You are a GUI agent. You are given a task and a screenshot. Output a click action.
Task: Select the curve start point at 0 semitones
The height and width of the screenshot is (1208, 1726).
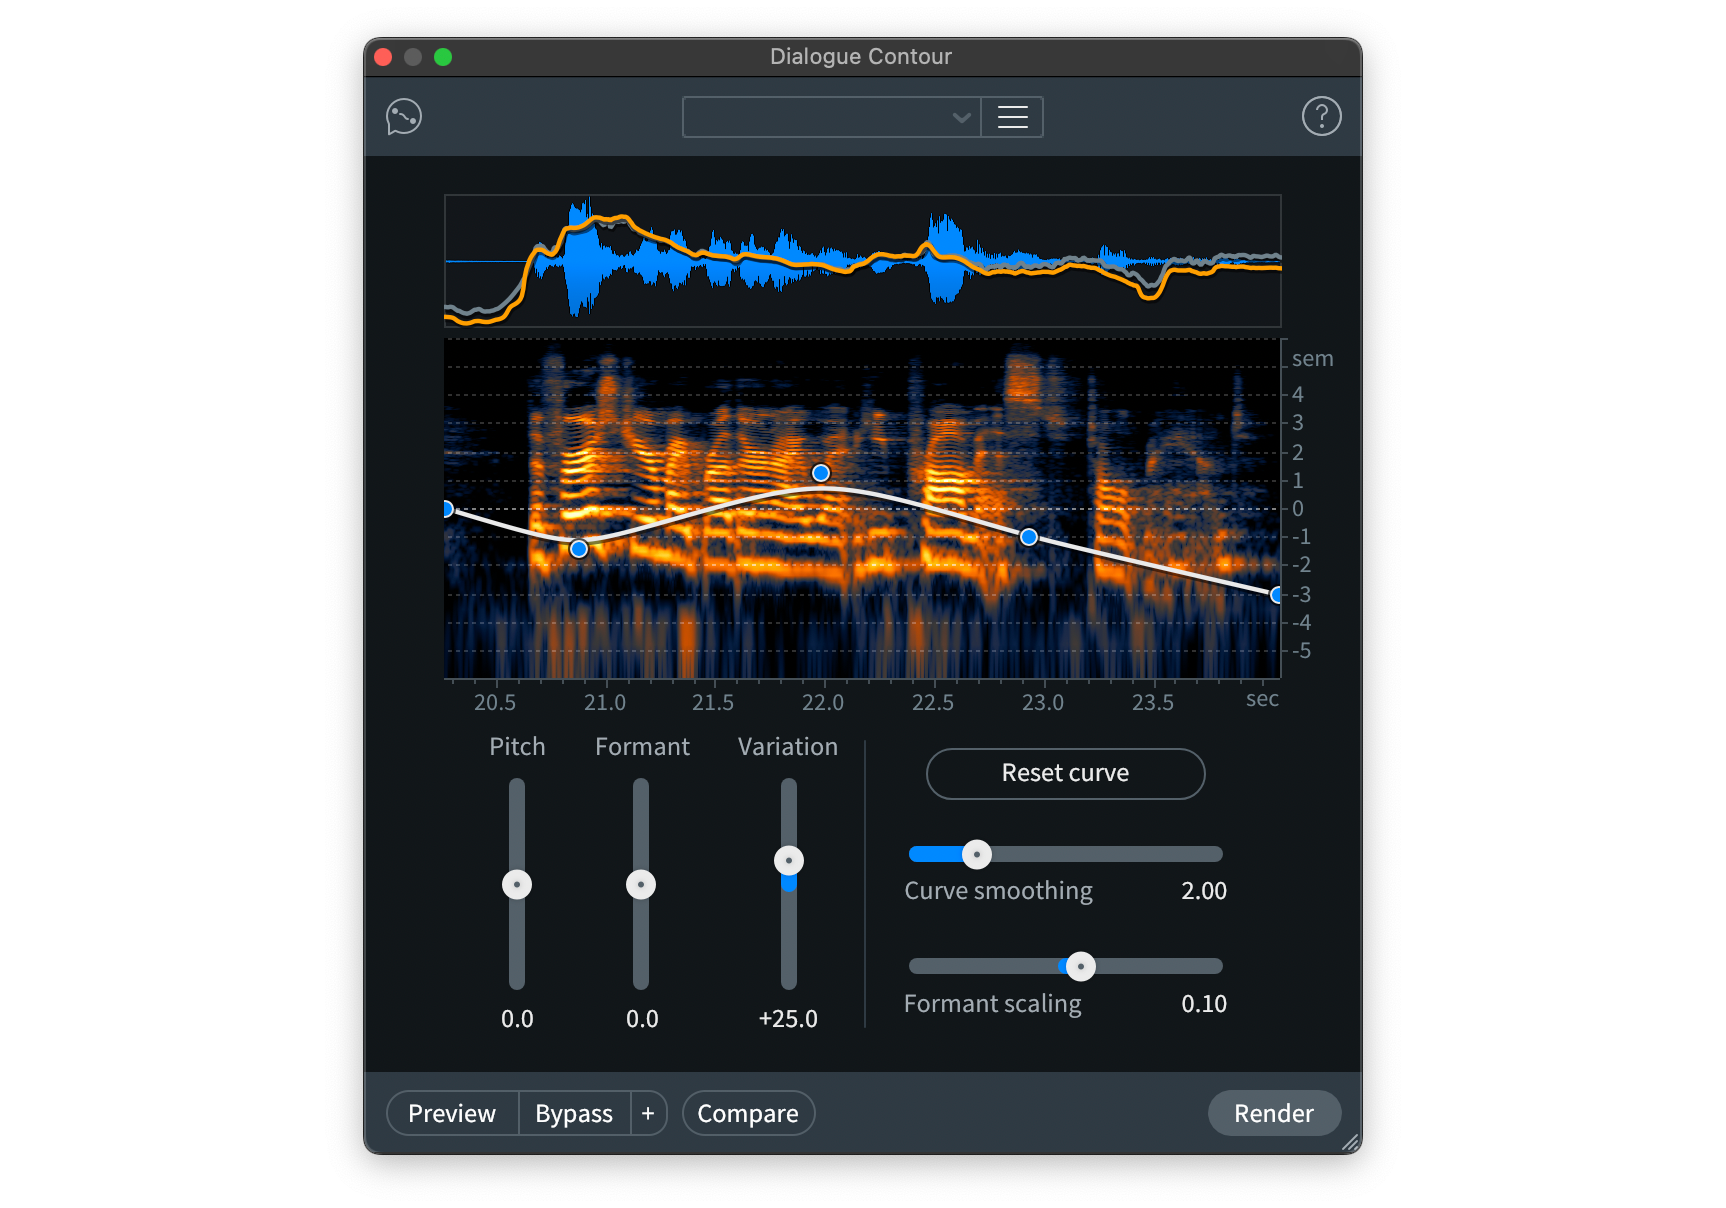(x=448, y=509)
